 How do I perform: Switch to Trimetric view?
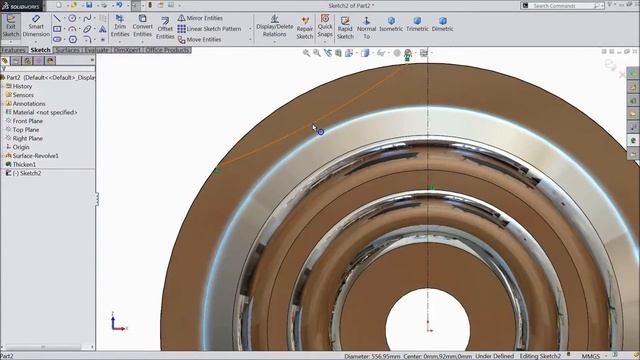tap(417, 24)
